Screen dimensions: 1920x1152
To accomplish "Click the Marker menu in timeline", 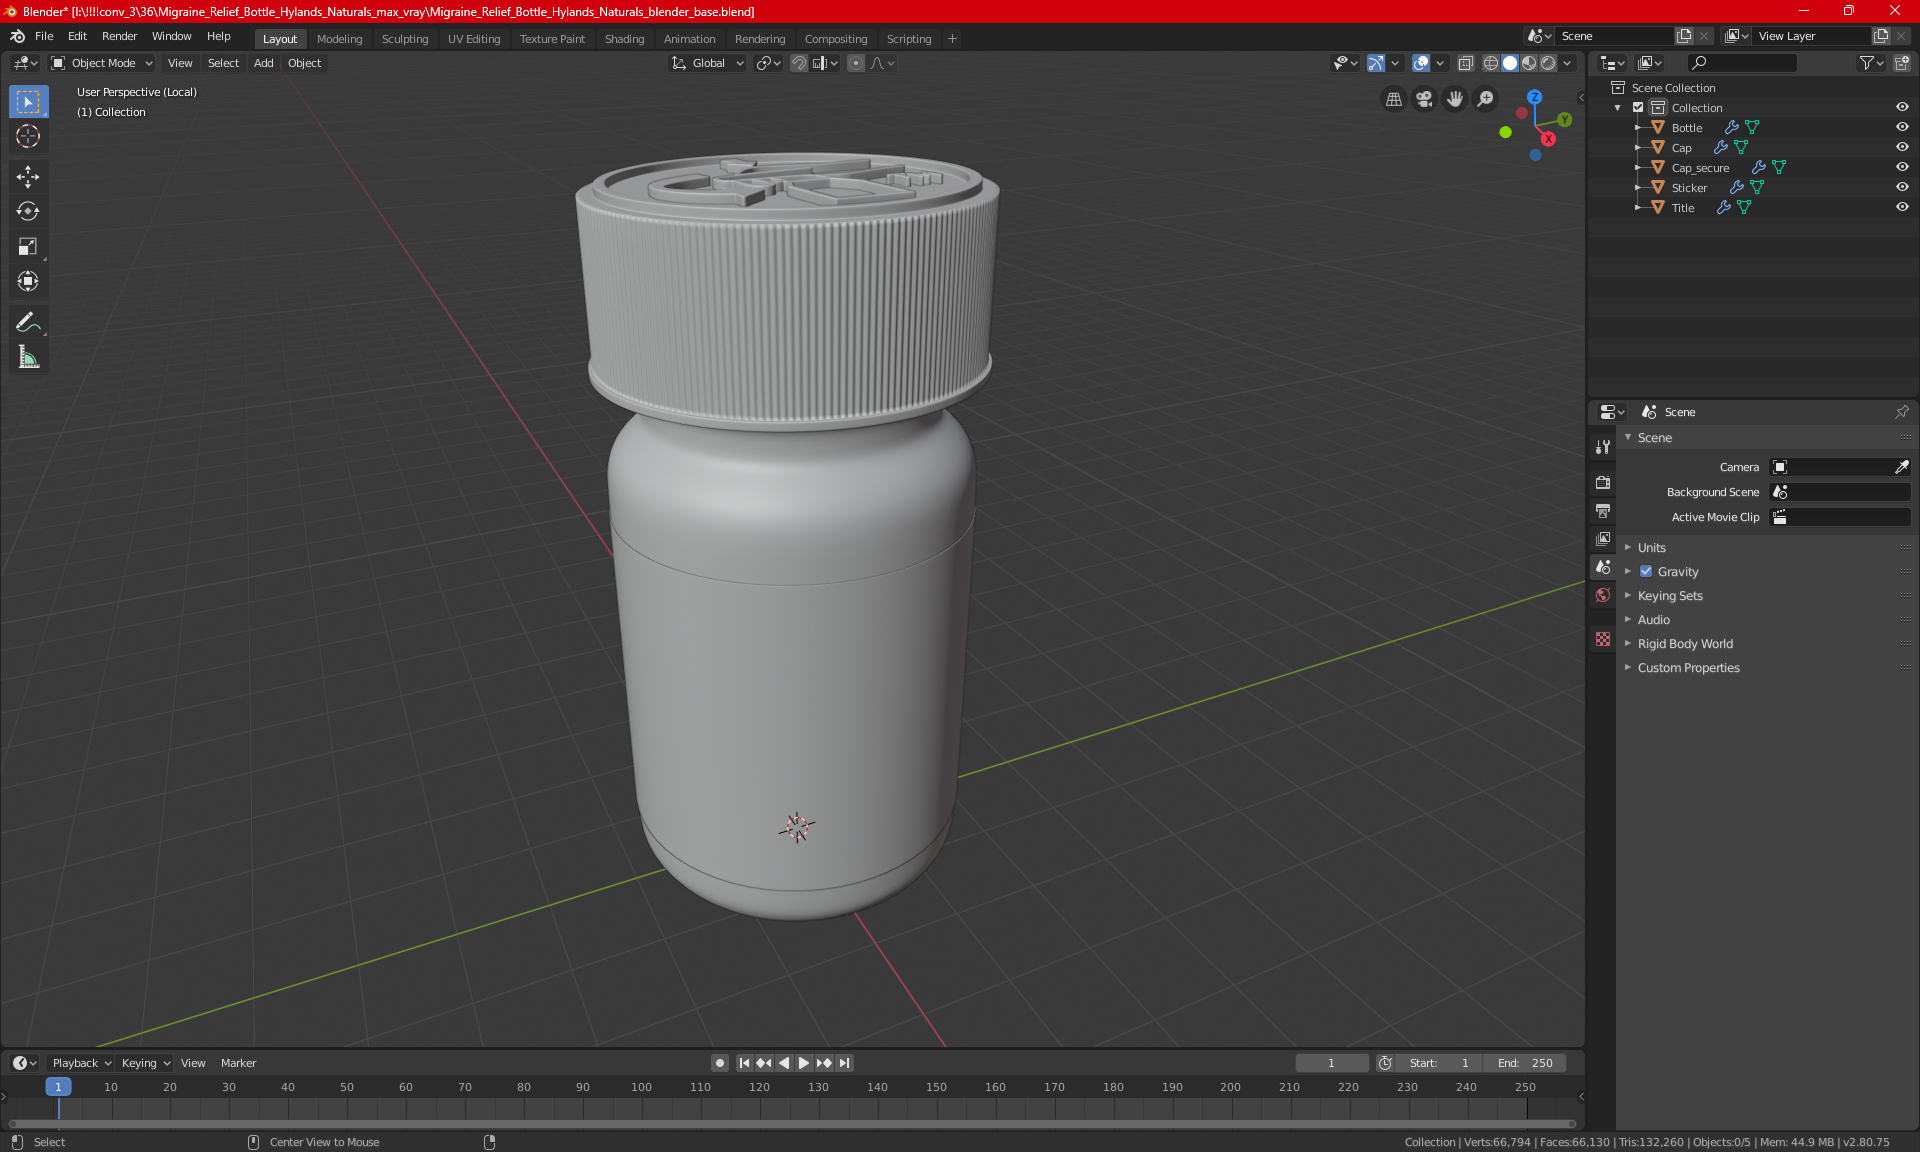I will tap(238, 1063).
